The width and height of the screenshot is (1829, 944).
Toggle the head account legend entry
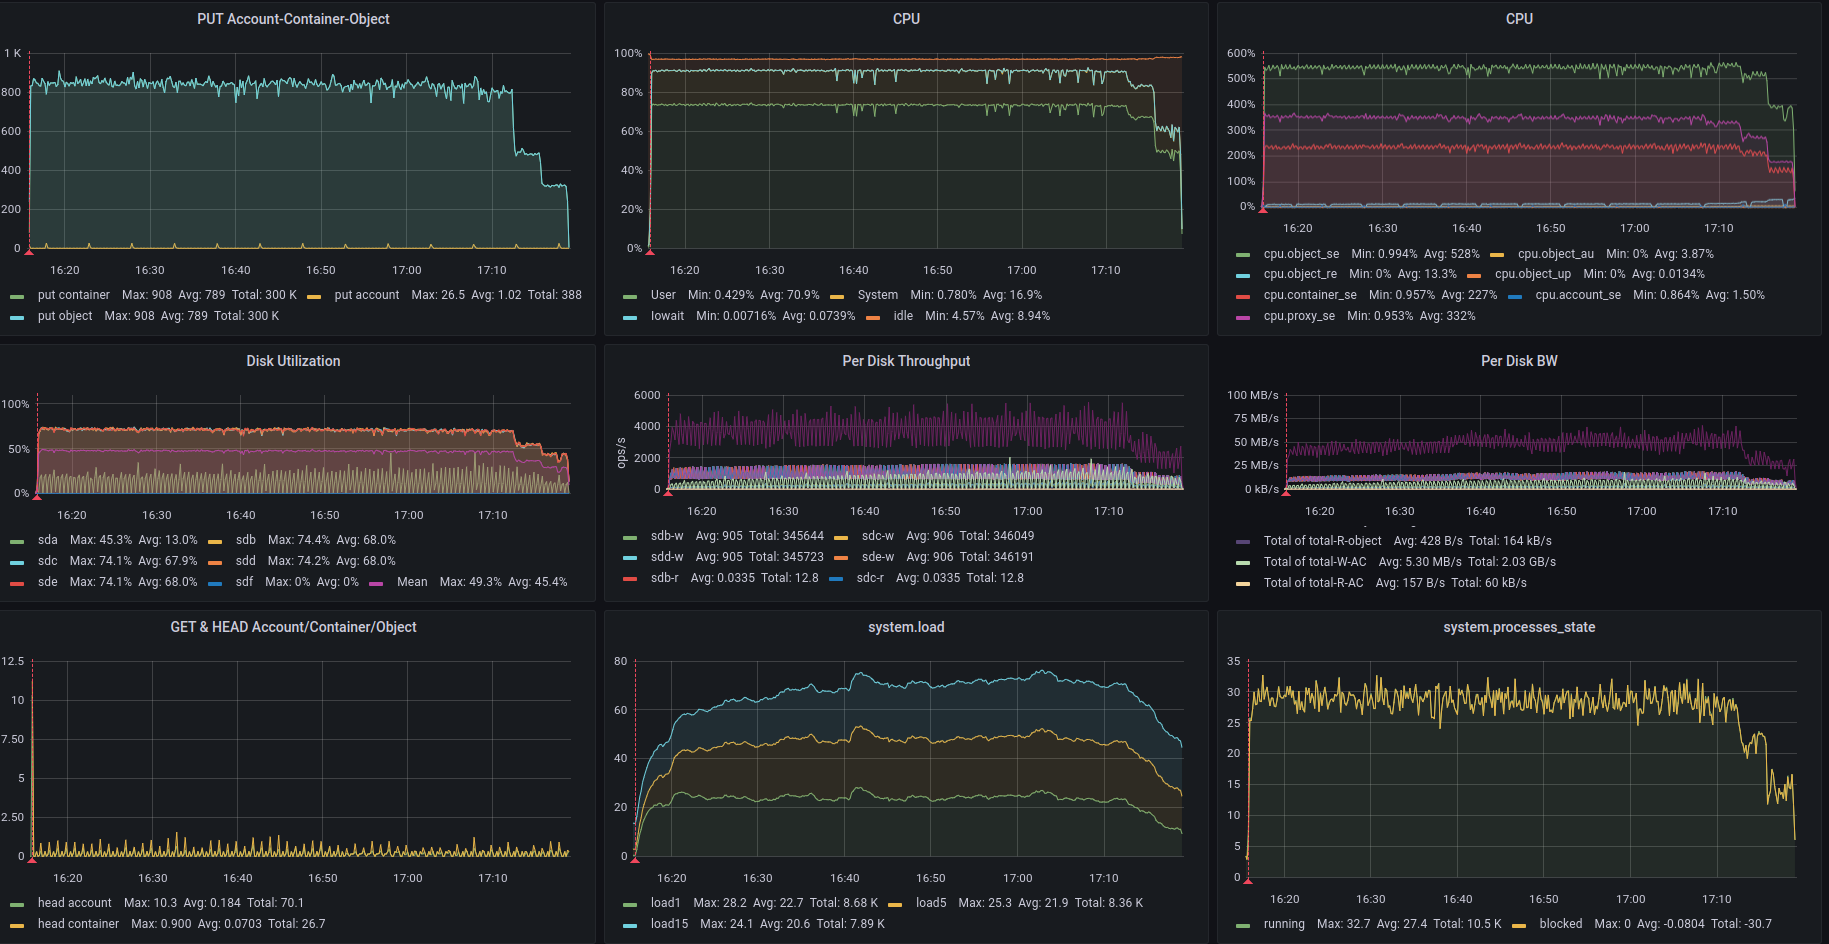tap(74, 903)
